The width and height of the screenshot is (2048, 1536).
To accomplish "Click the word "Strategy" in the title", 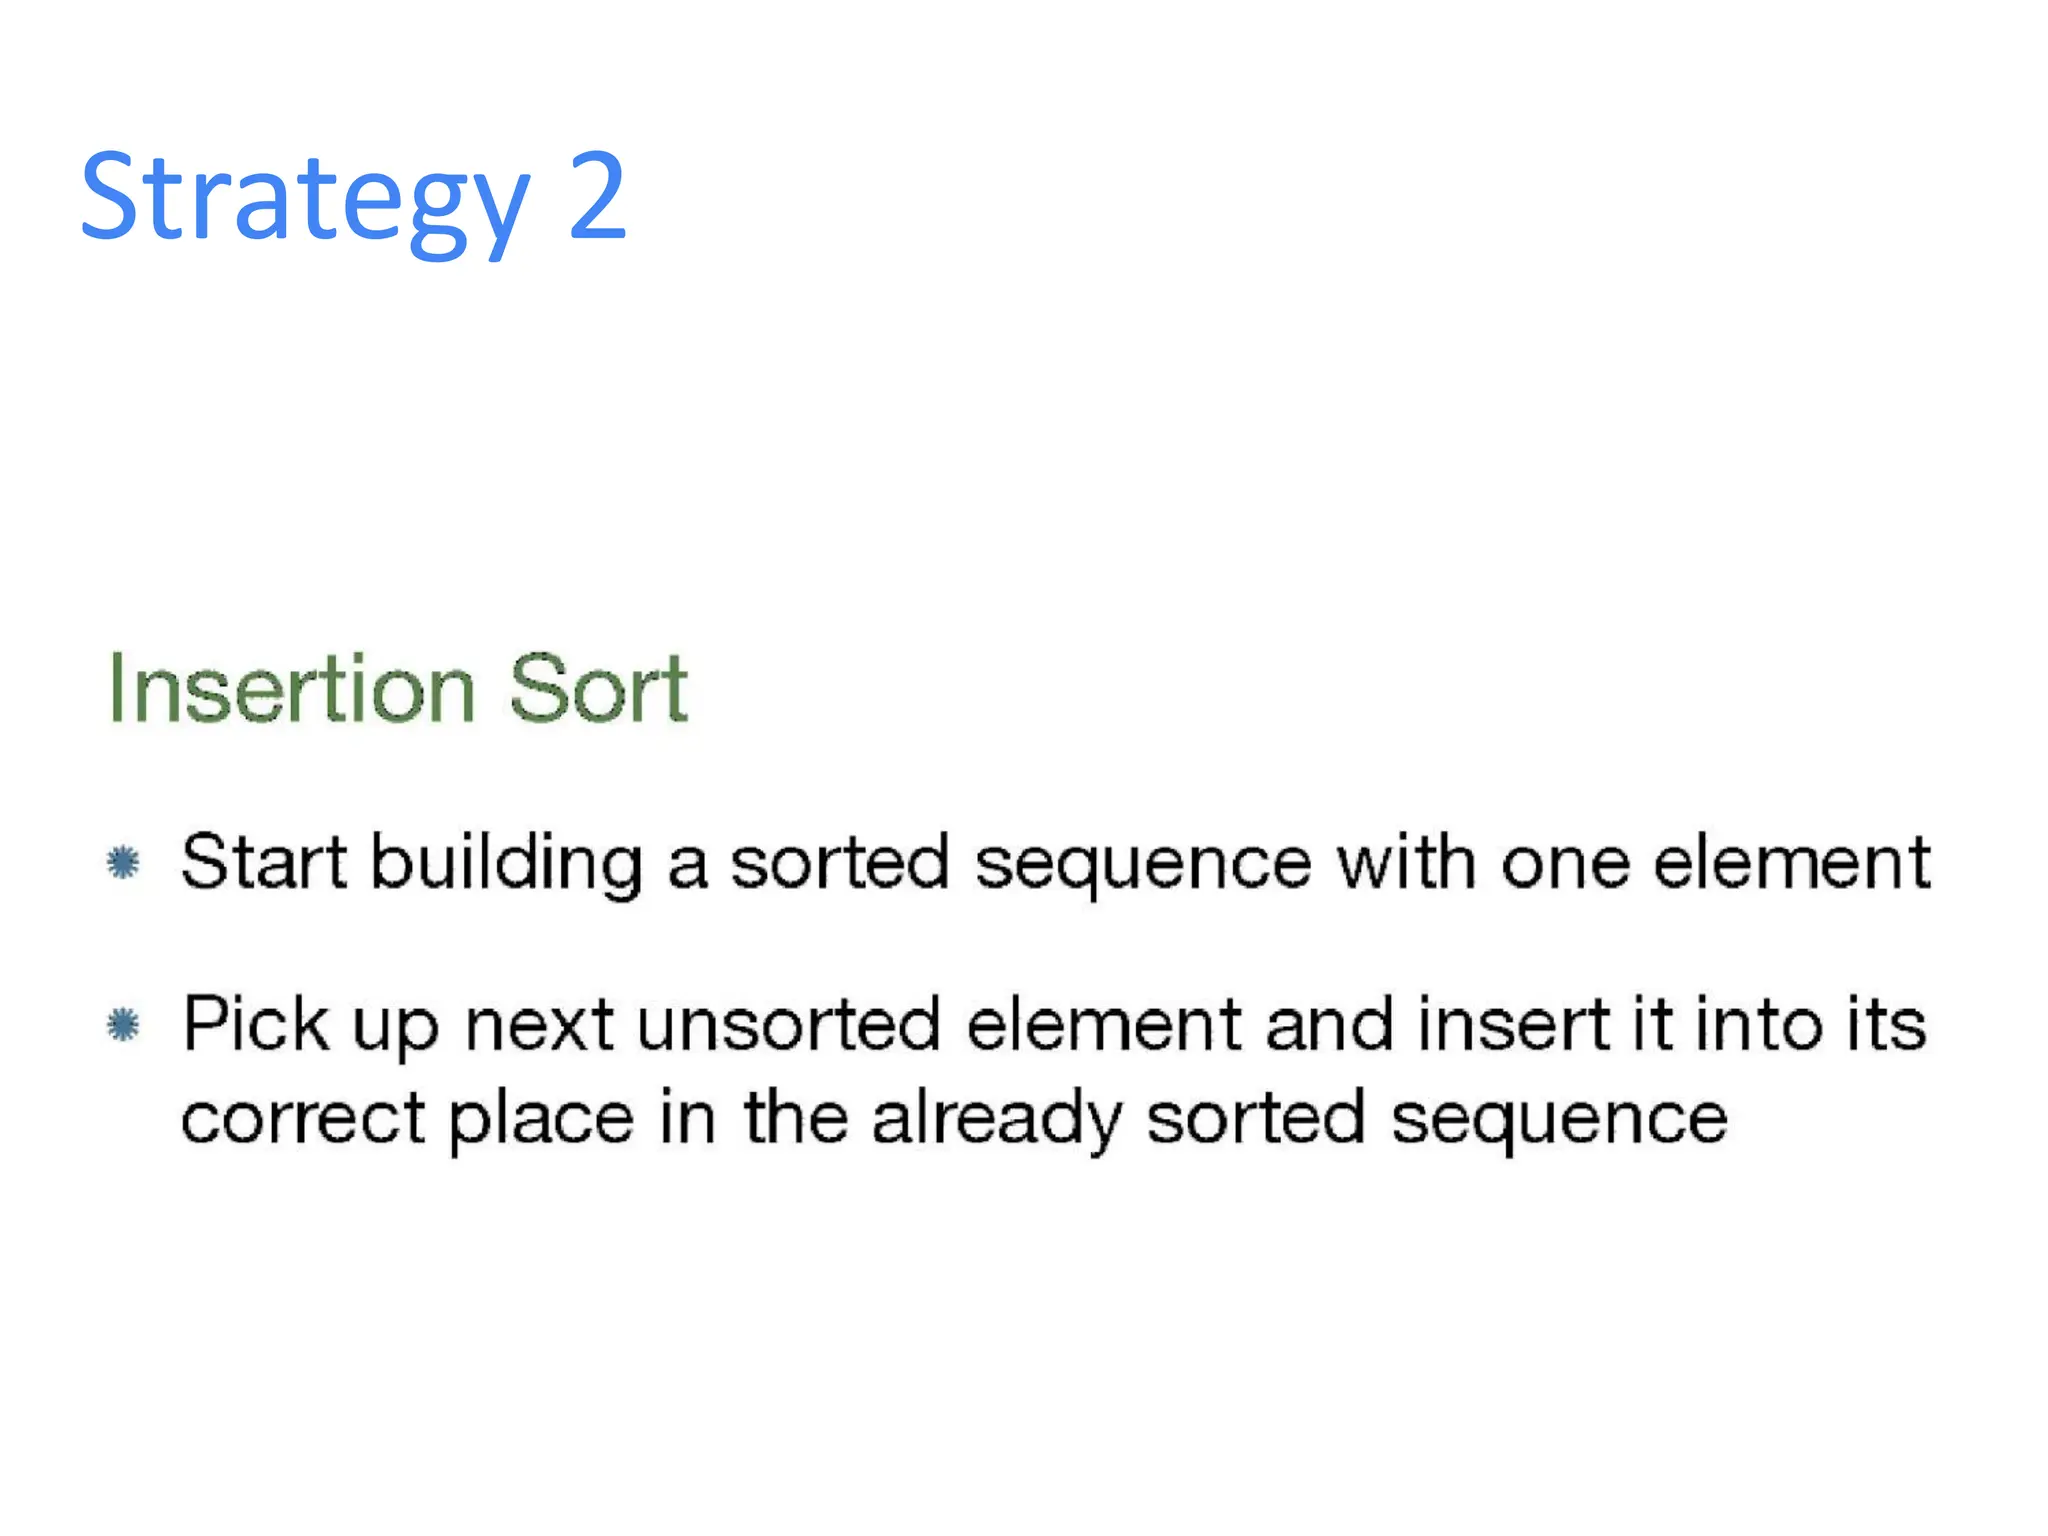I will pyautogui.click(x=304, y=199).
